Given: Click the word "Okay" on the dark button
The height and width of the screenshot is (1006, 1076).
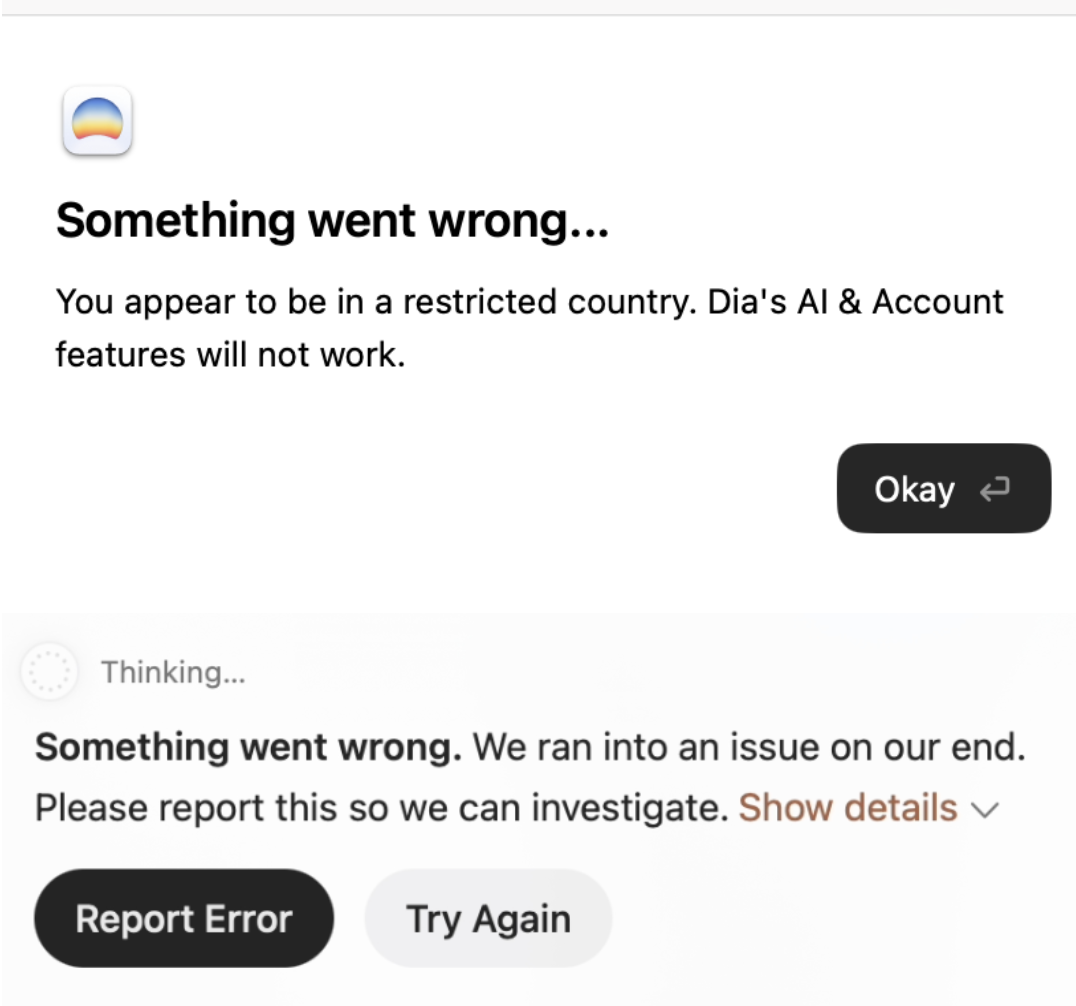Looking at the screenshot, I should [914, 489].
